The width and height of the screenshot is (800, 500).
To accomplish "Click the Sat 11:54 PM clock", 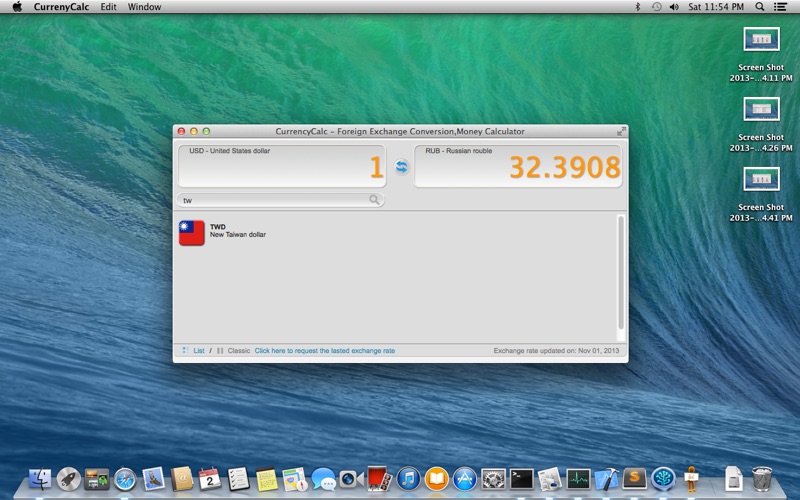I will [x=716, y=7].
